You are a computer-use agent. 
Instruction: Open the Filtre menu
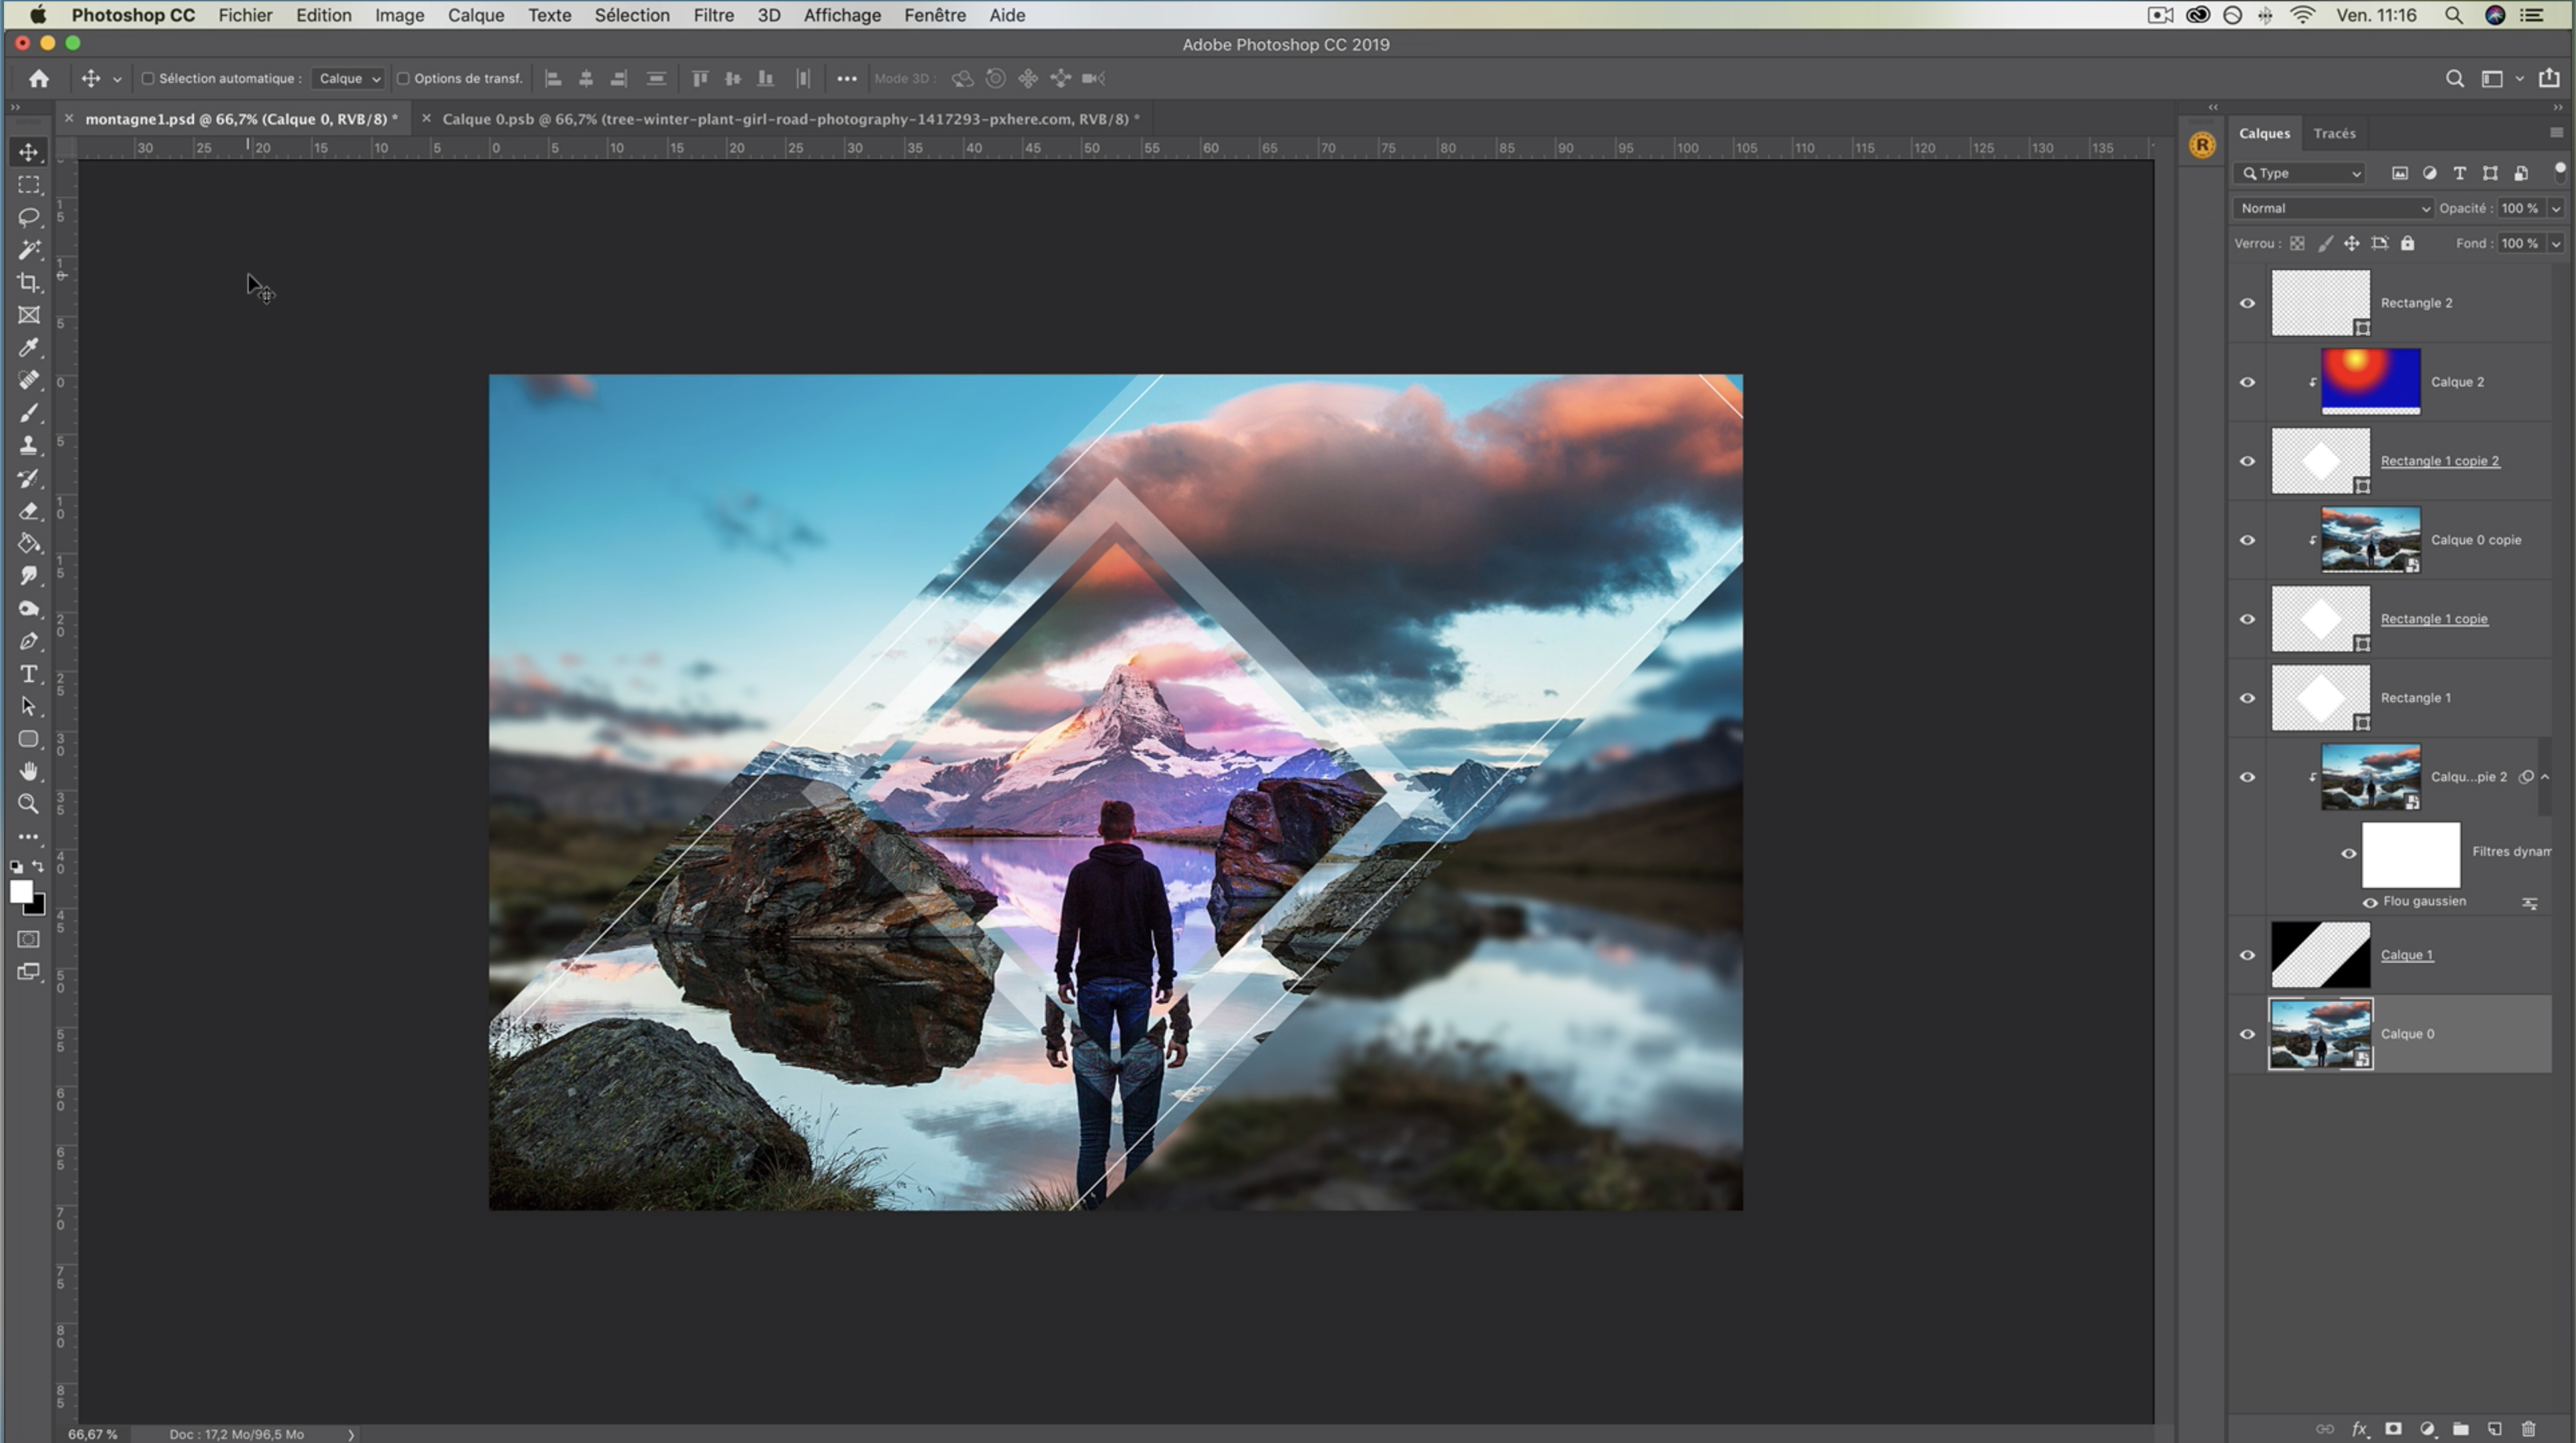point(713,15)
